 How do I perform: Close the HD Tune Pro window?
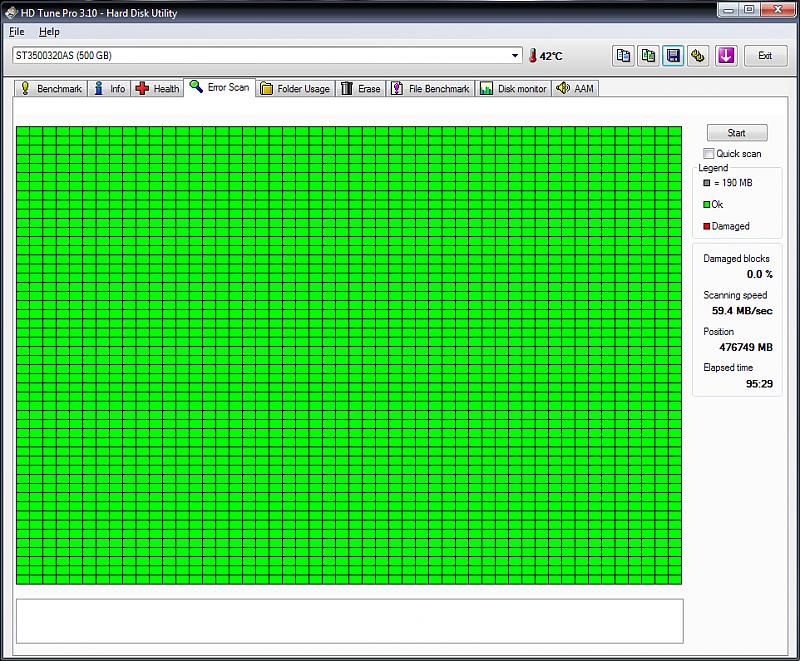(778, 10)
